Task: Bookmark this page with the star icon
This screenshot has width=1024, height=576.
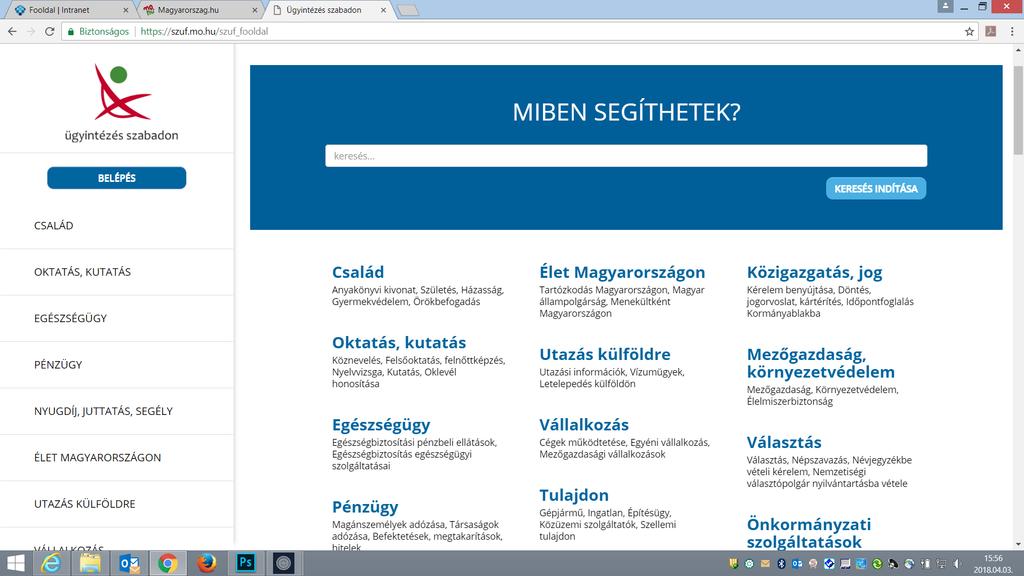Action: (970, 31)
